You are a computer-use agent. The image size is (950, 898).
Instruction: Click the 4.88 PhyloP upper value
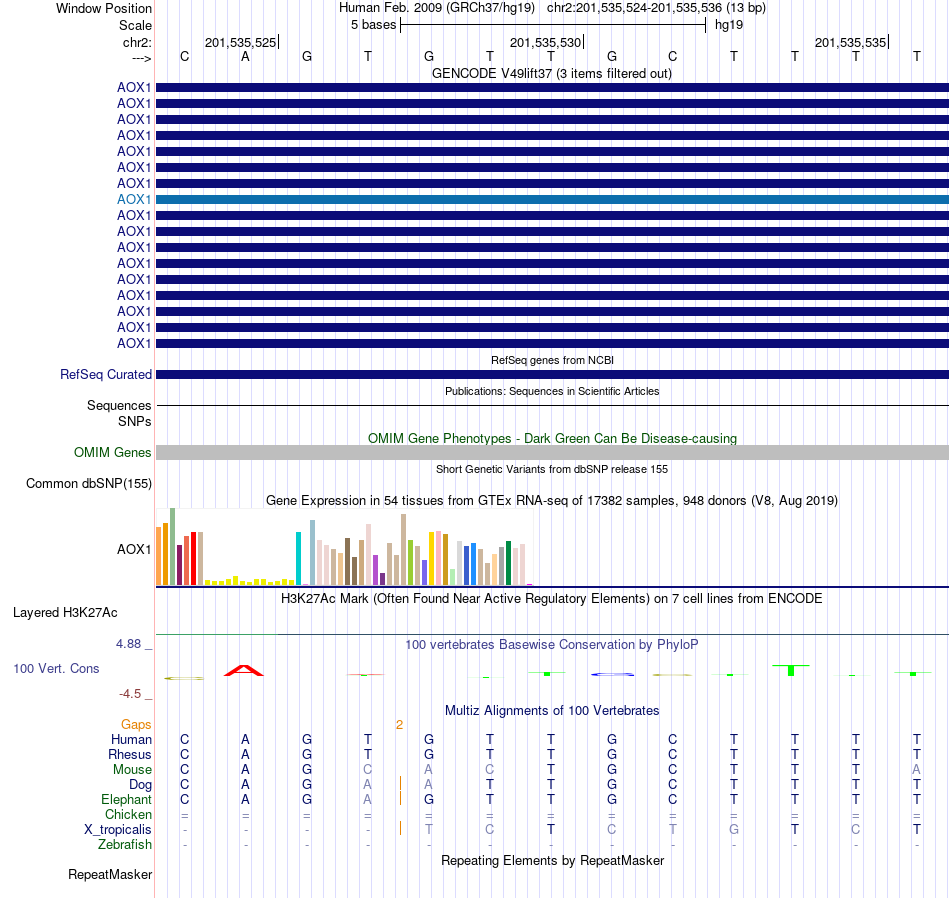tap(128, 644)
